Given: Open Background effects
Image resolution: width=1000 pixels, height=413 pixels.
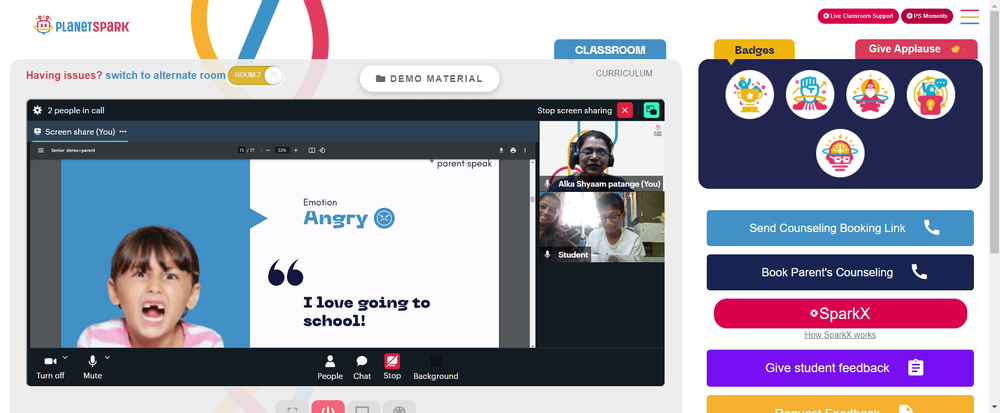Looking at the screenshot, I should (x=436, y=368).
